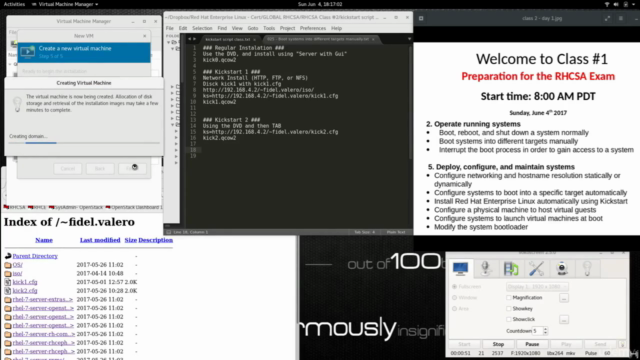Open the microphone audio tab in the recorder
Screen dimensions: 640x360
click(x=485, y=268)
